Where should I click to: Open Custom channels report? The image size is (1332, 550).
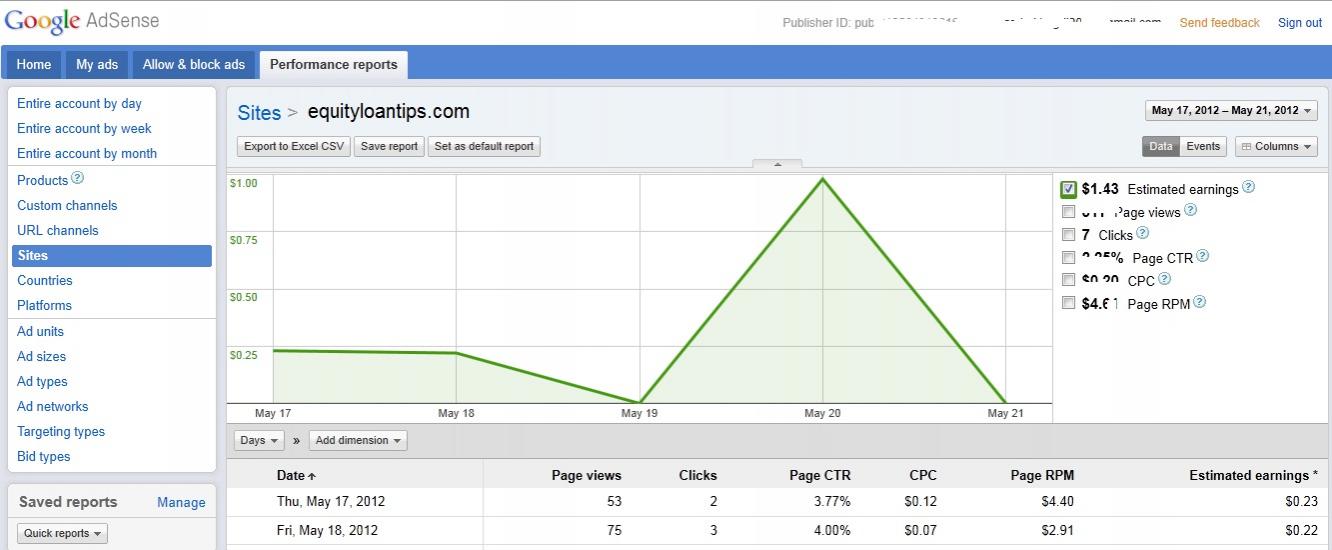click(x=67, y=205)
